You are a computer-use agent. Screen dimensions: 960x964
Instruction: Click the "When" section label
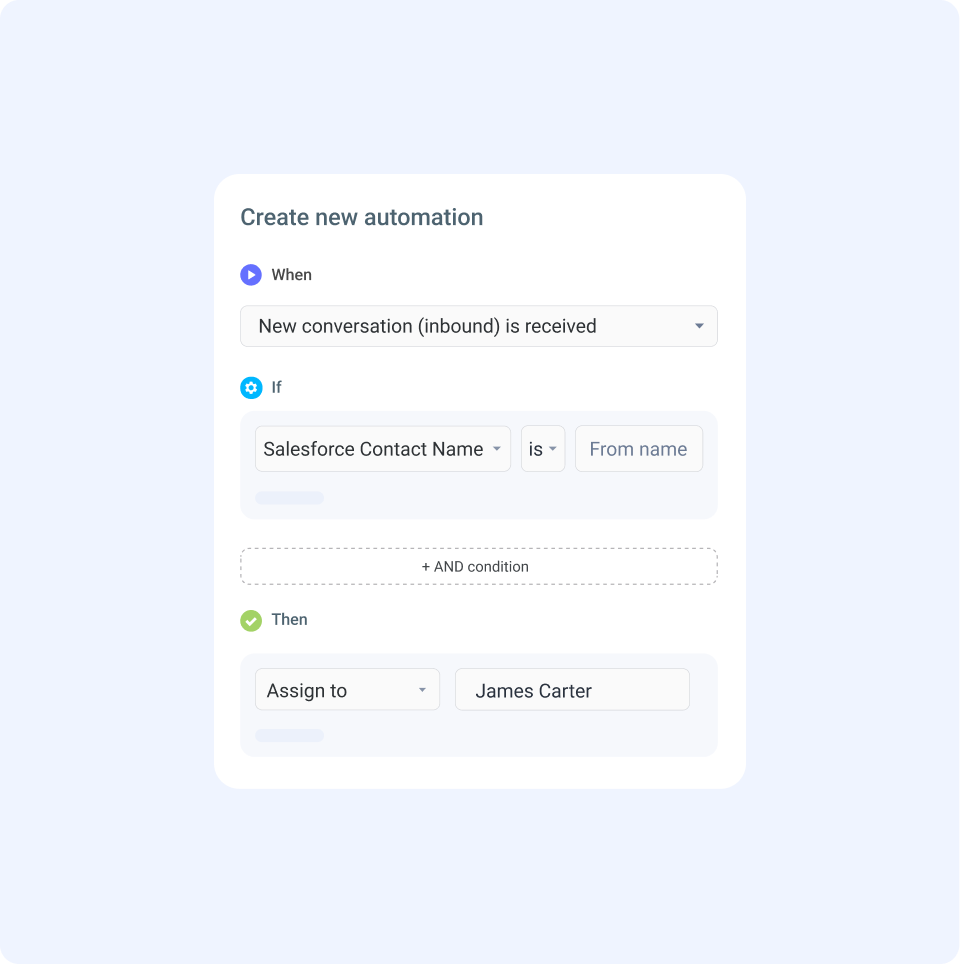click(292, 275)
